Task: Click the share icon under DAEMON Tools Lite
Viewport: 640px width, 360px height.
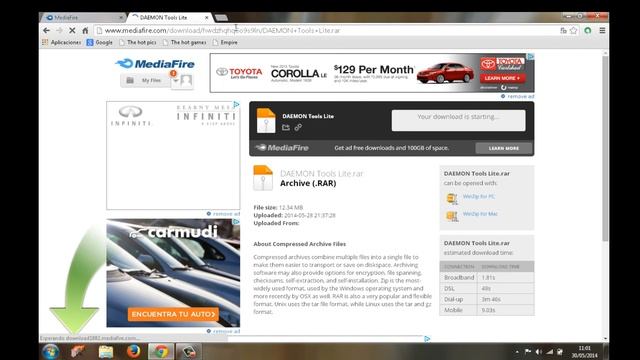Action: point(286,127)
